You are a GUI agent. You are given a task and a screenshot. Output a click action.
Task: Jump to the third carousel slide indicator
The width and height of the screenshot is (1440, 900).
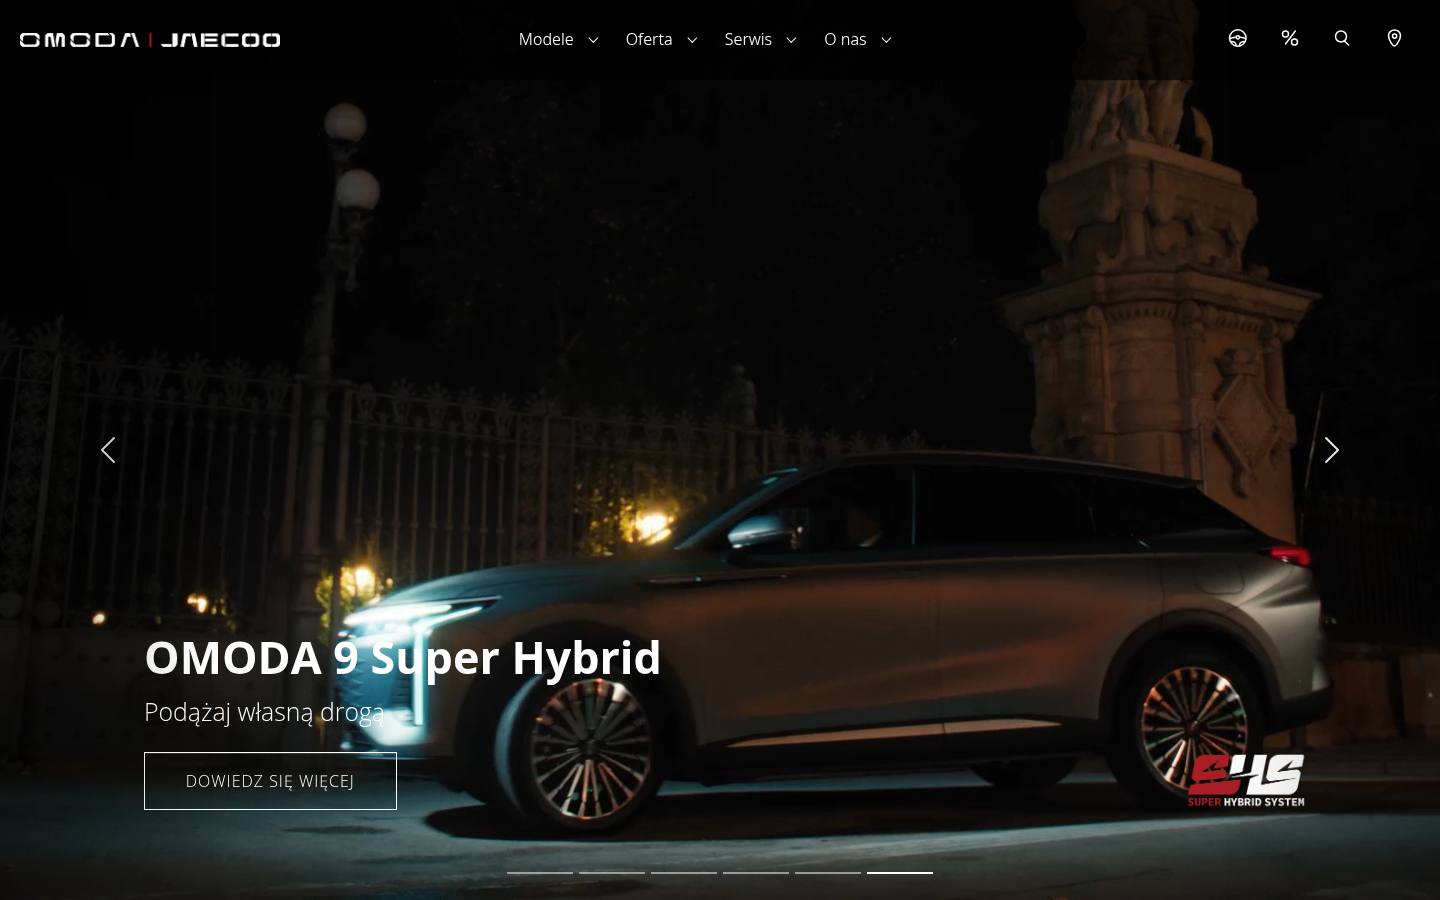pyautogui.click(x=684, y=873)
